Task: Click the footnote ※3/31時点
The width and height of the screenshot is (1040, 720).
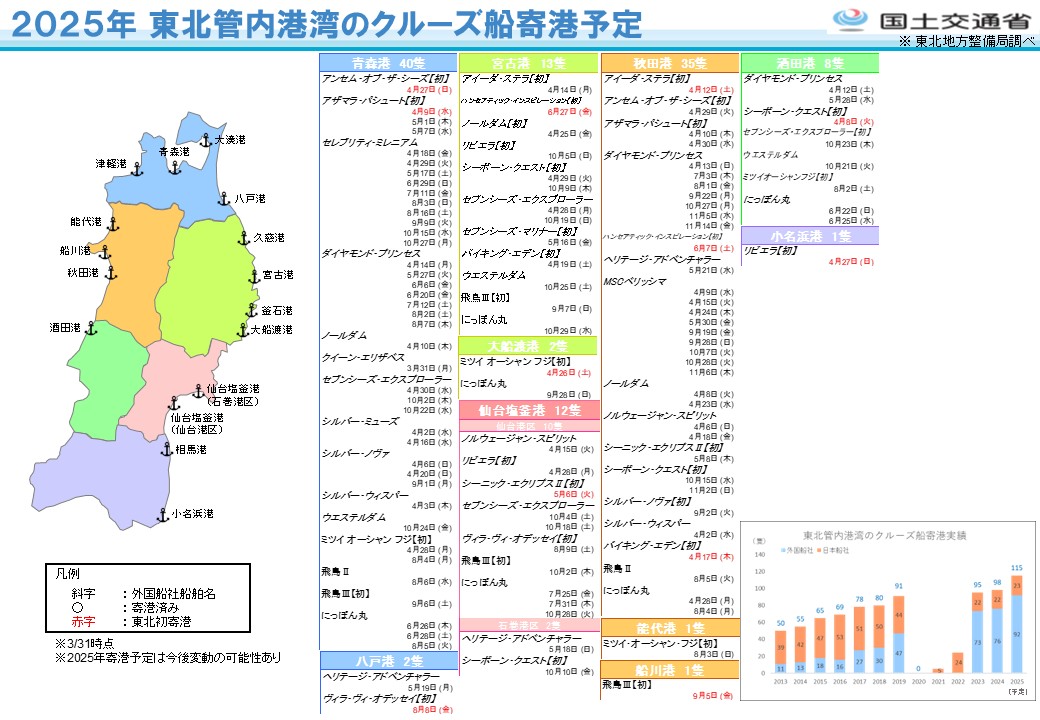Action: pyautogui.click(x=84, y=643)
